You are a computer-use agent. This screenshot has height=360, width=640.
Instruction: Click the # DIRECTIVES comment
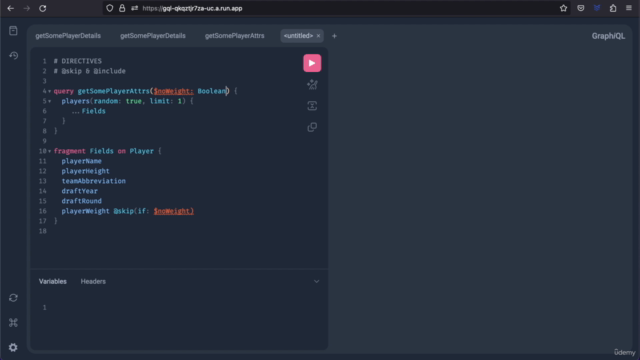click(78, 61)
